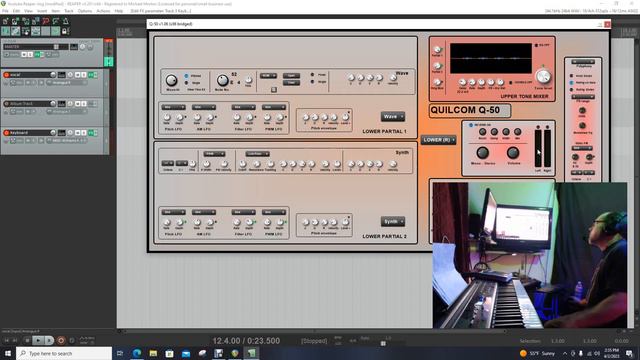Click the Type here to search box
The height and width of the screenshot is (360, 640).
point(64,353)
